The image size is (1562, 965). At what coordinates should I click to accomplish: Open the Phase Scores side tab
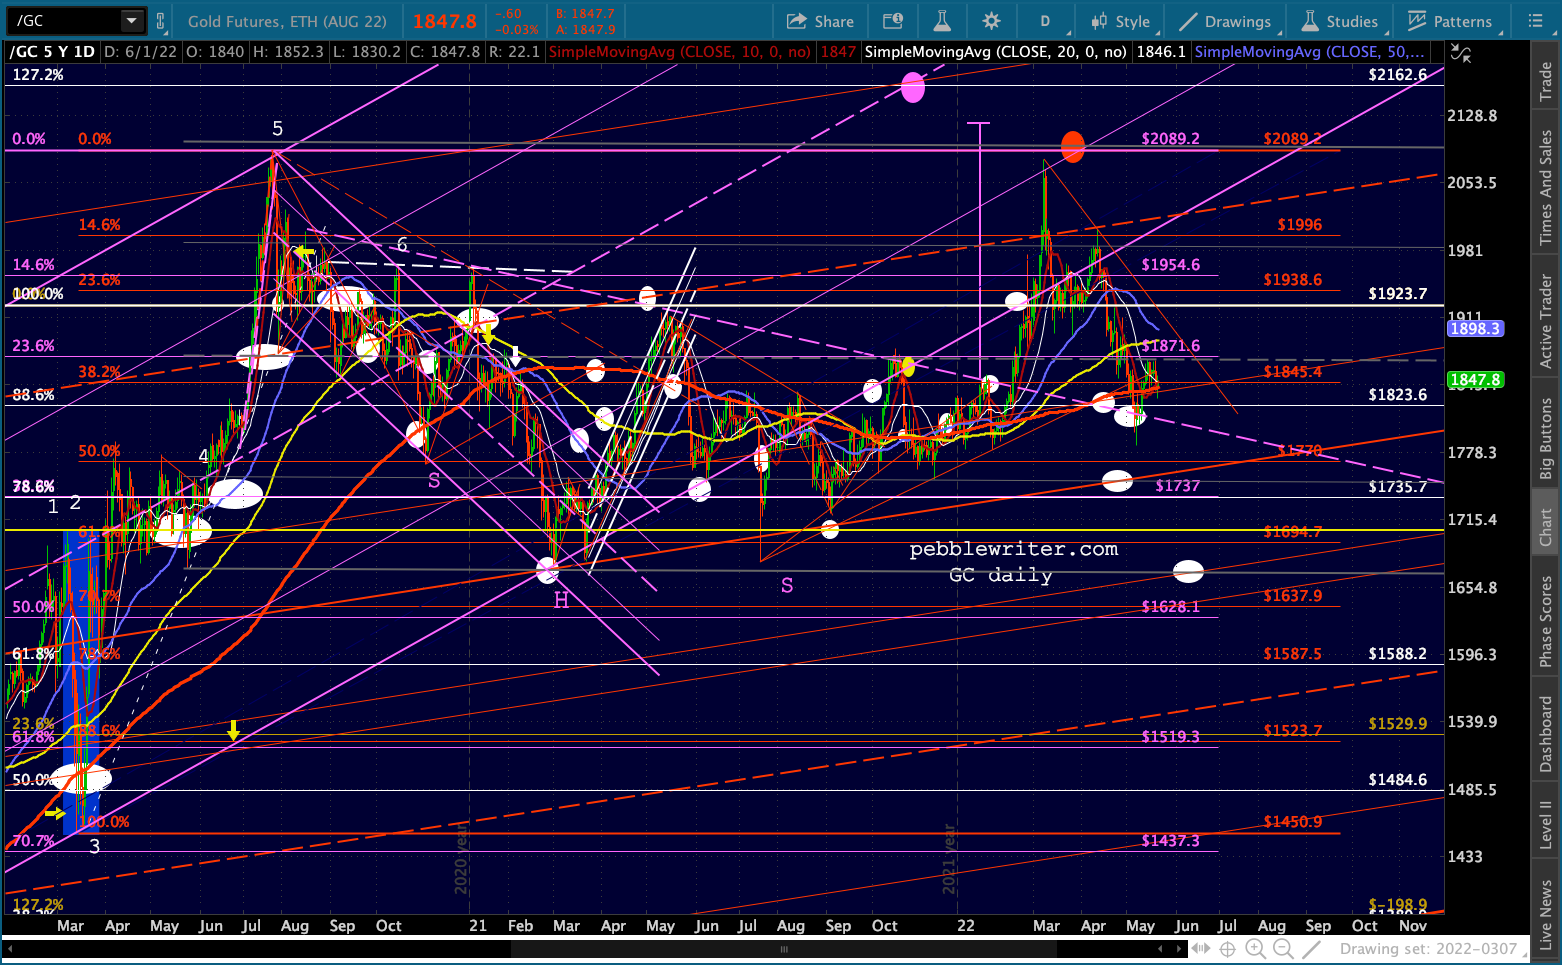(x=1546, y=621)
